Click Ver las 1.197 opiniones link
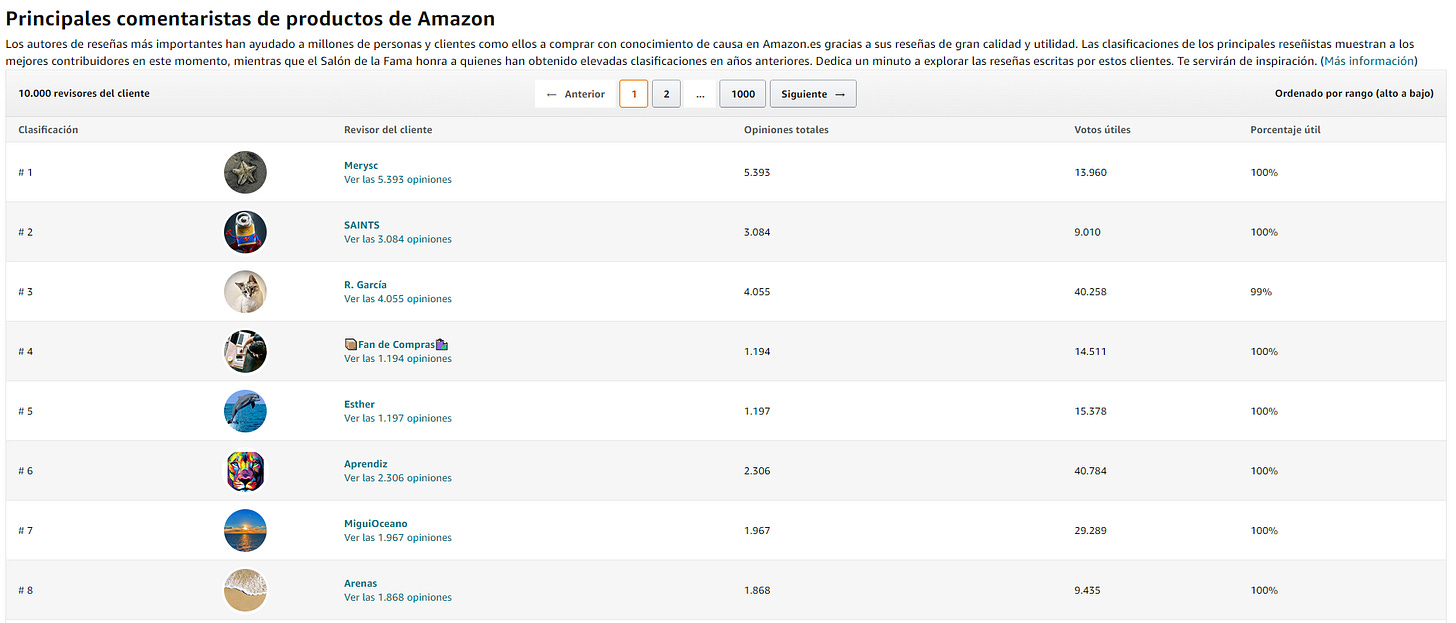Screen dimensions: 1456x623 [x=398, y=419]
